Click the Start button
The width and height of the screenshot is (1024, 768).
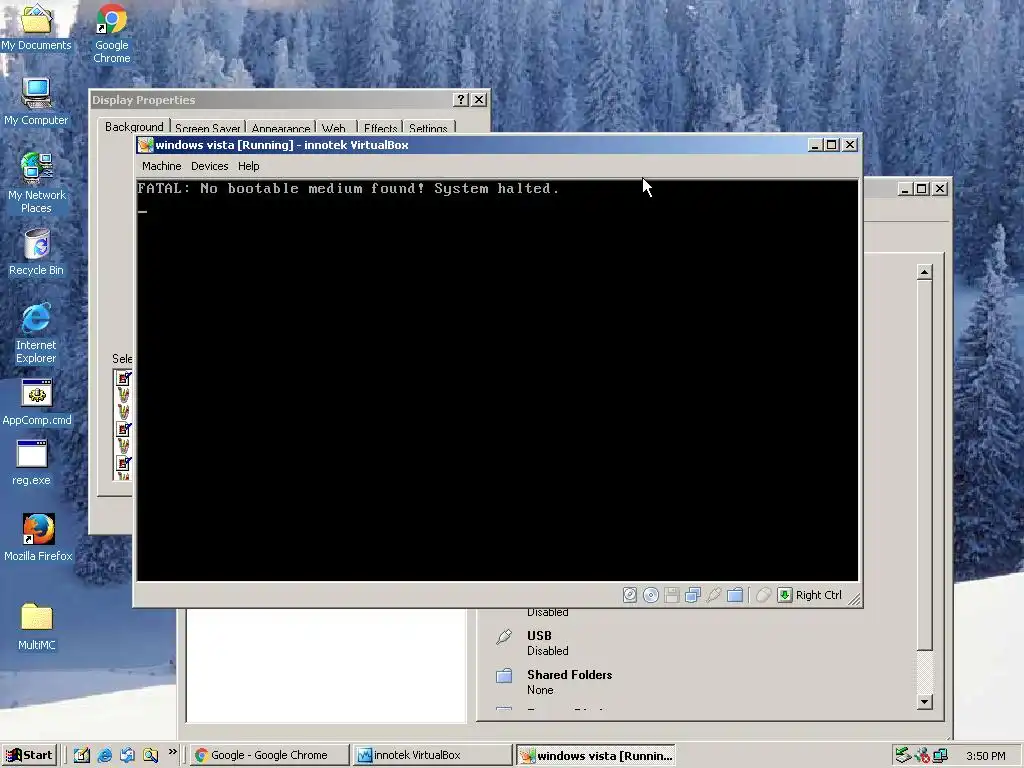[x=29, y=755]
